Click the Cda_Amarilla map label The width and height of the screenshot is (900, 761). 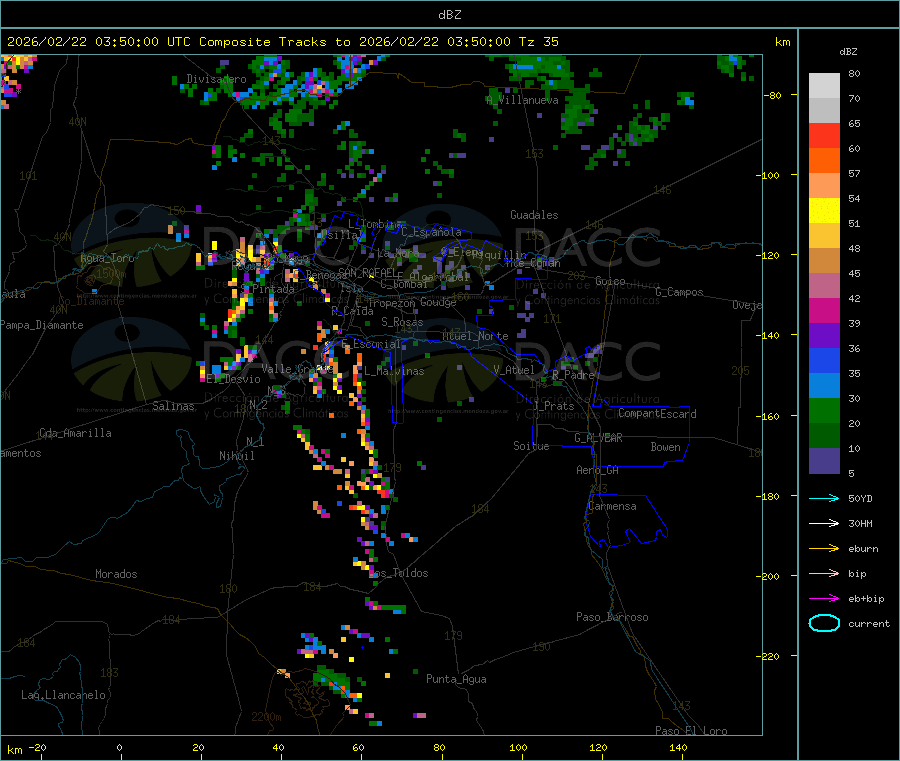tap(75, 433)
